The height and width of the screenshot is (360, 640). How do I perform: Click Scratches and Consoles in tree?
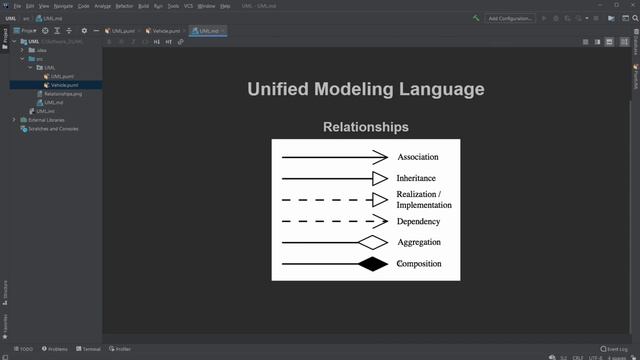pos(53,129)
